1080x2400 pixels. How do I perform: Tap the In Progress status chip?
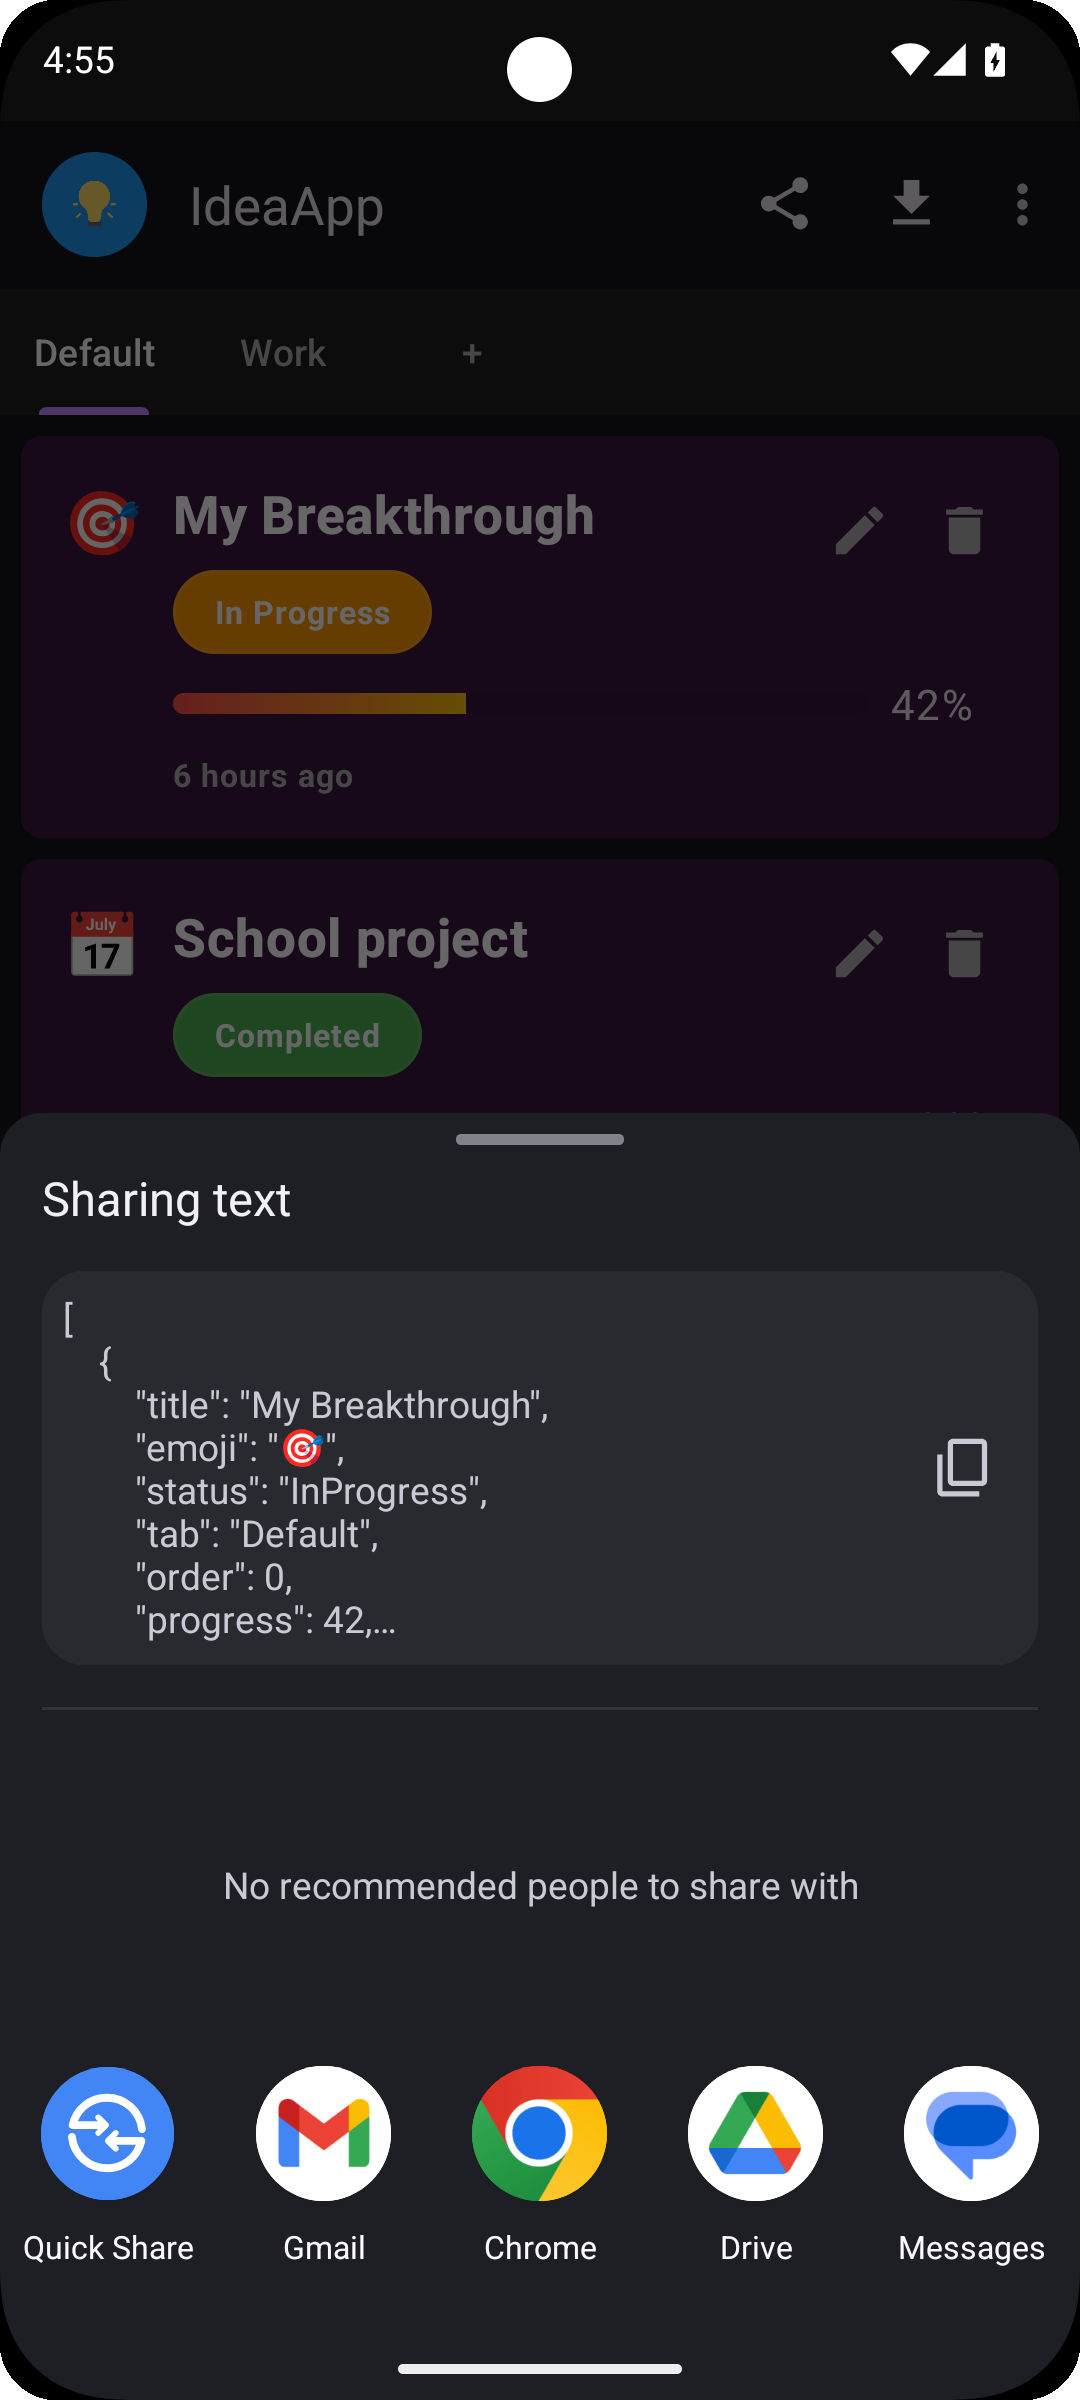pos(302,612)
